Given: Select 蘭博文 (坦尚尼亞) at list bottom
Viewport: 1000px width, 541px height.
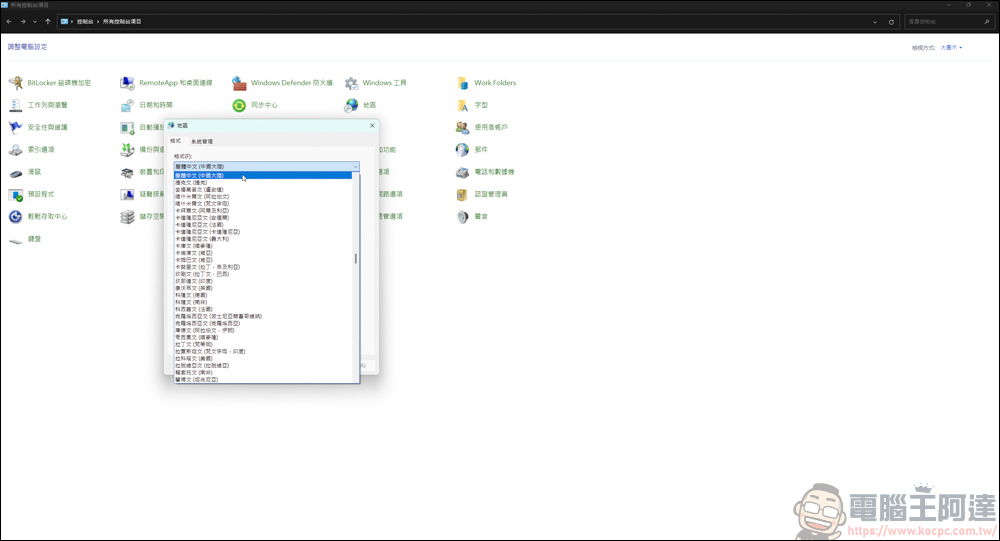Looking at the screenshot, I should tap(263, 380).
